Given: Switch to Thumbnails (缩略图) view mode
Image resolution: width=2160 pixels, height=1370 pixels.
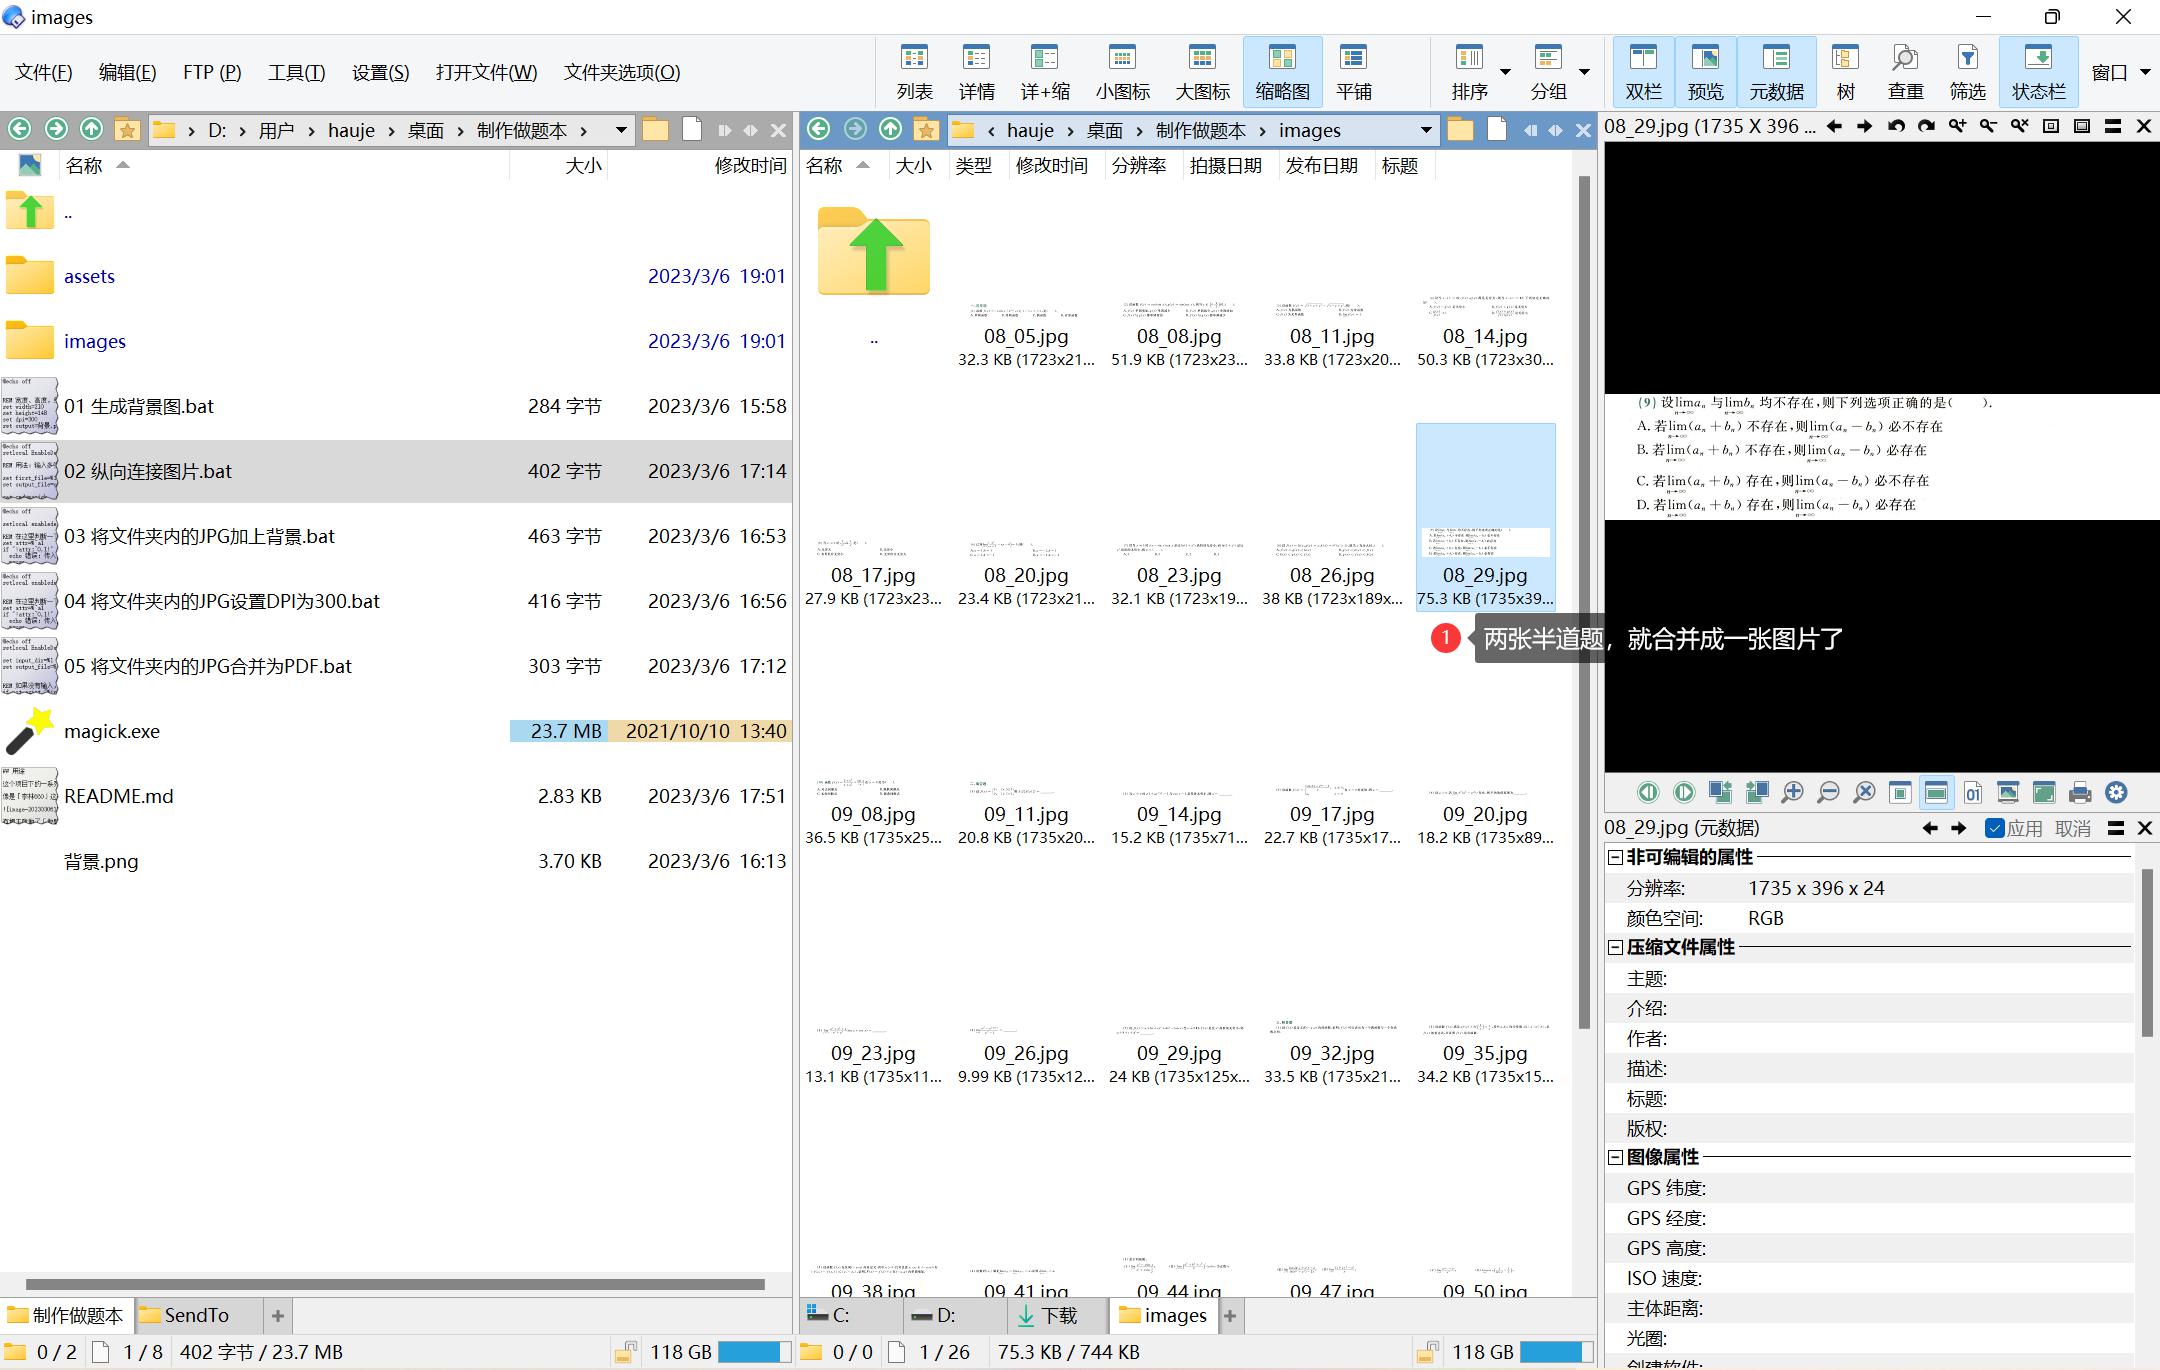Looking at the screenshot, I should point(1282,72).
